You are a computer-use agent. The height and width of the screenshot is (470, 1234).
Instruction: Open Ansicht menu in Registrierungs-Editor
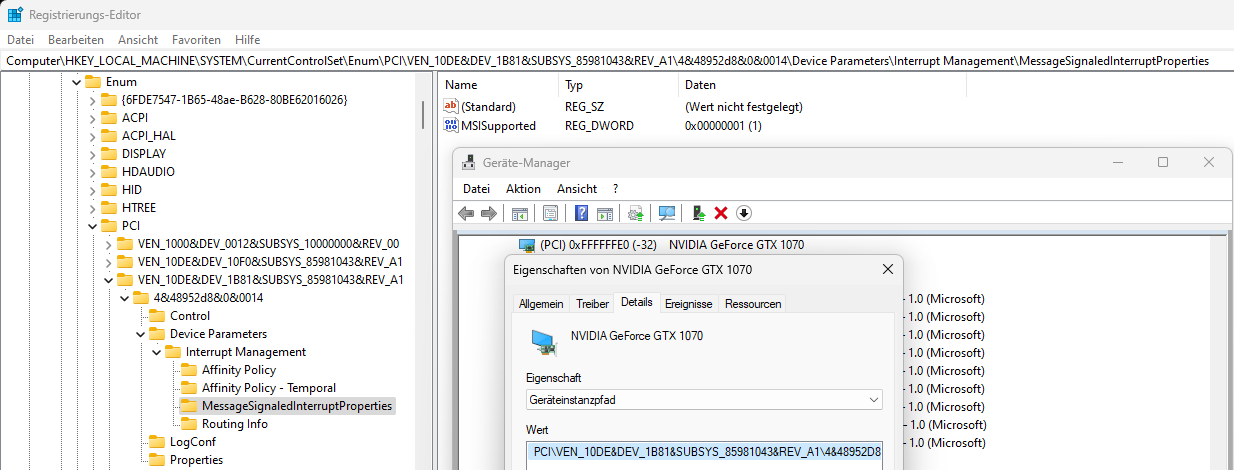[138, 40]
